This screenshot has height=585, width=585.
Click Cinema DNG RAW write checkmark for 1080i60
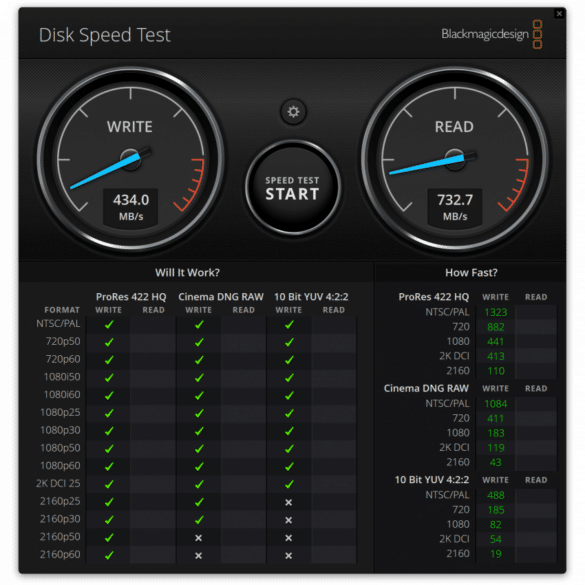[199, 395]
